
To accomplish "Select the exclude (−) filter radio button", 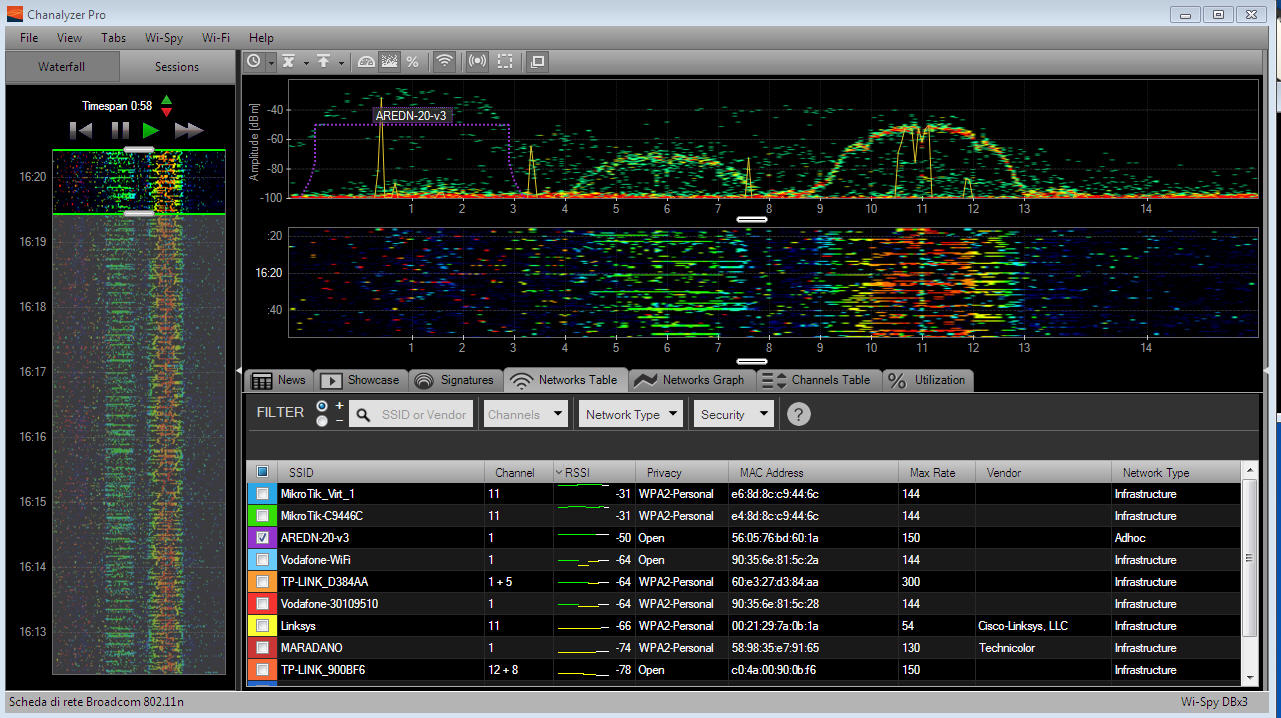I will (322, 421).
